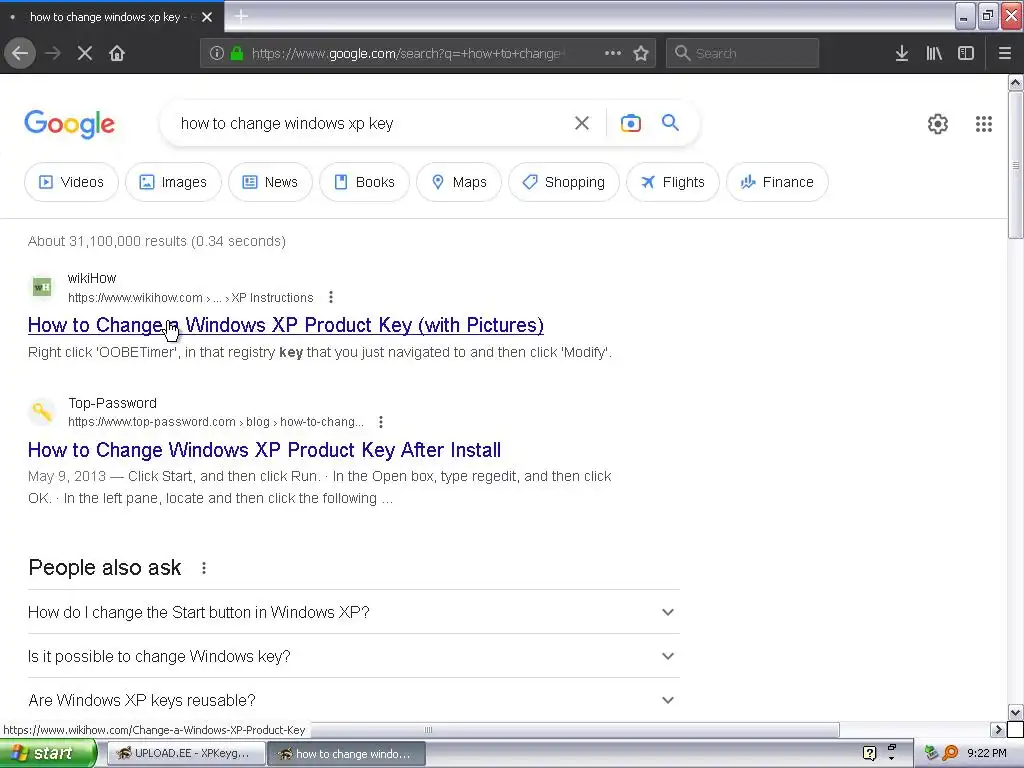Click the help question mark tray icon
Screen dimensions: 1024x768
coord(869,753)
